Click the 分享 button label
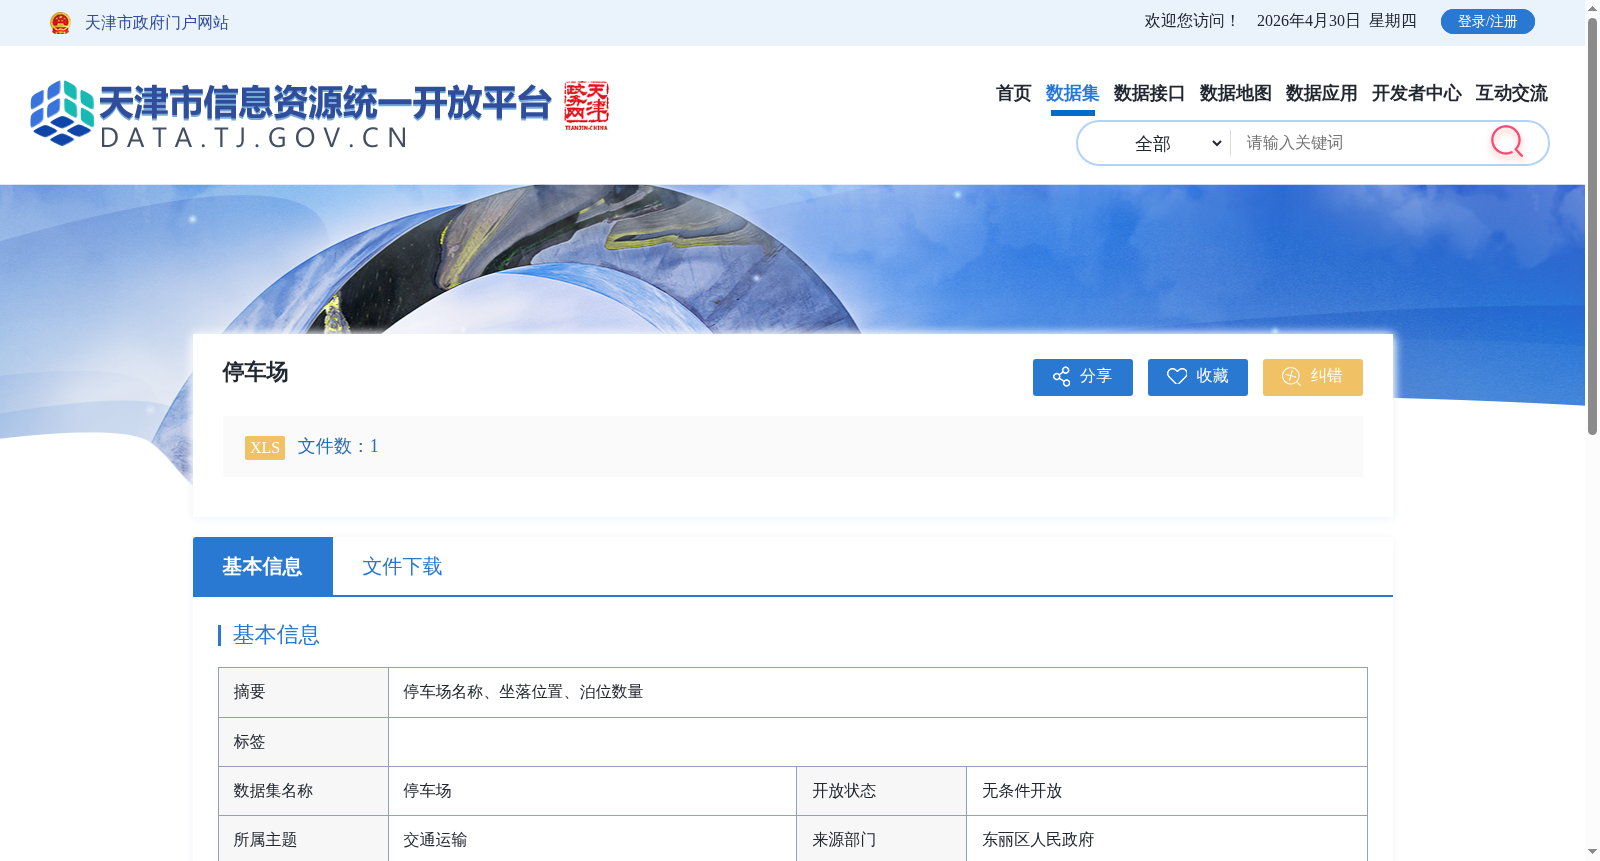Screen dimensions: 1600x861 pyautogui.click(x=1096, y=376)
